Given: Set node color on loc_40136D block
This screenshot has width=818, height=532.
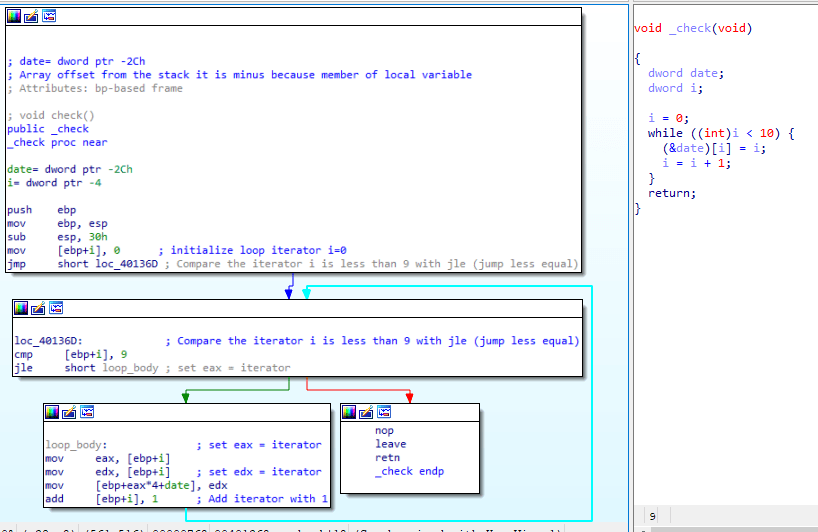Looking at the screenshot, I should pyautogui.click(x=20, y=308).
